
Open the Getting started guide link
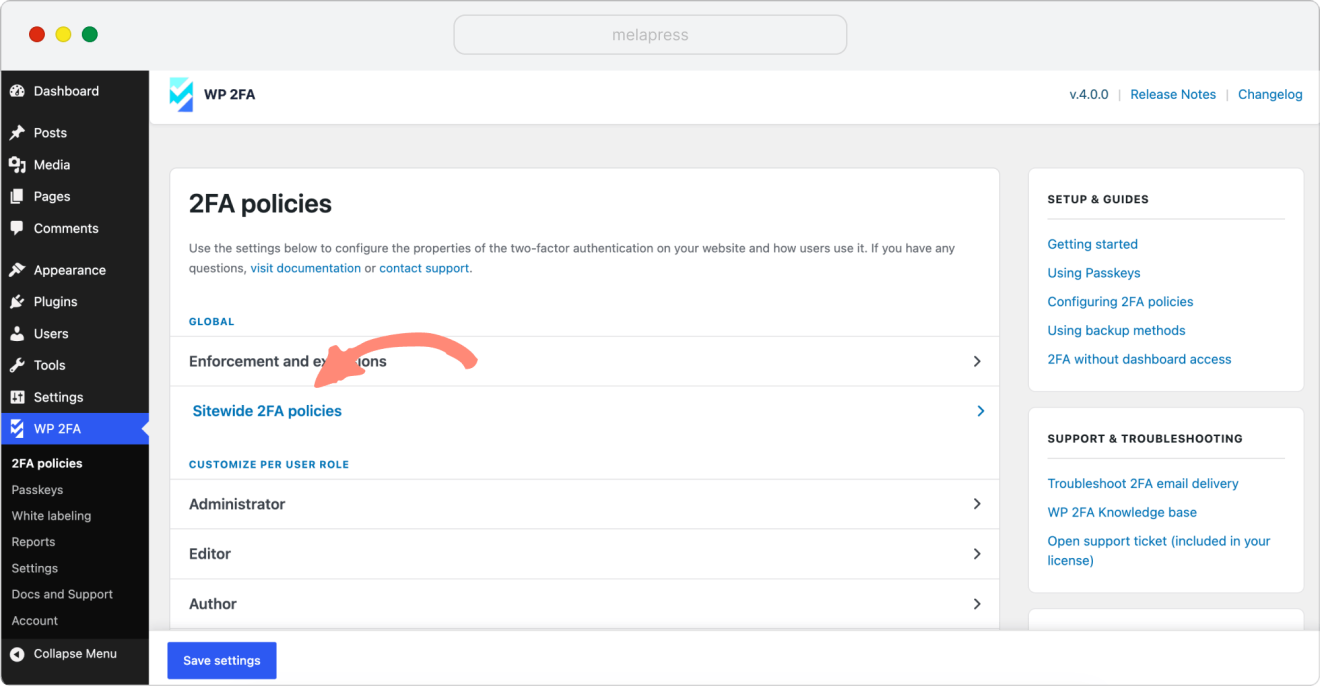click(x=1092, y=244)
